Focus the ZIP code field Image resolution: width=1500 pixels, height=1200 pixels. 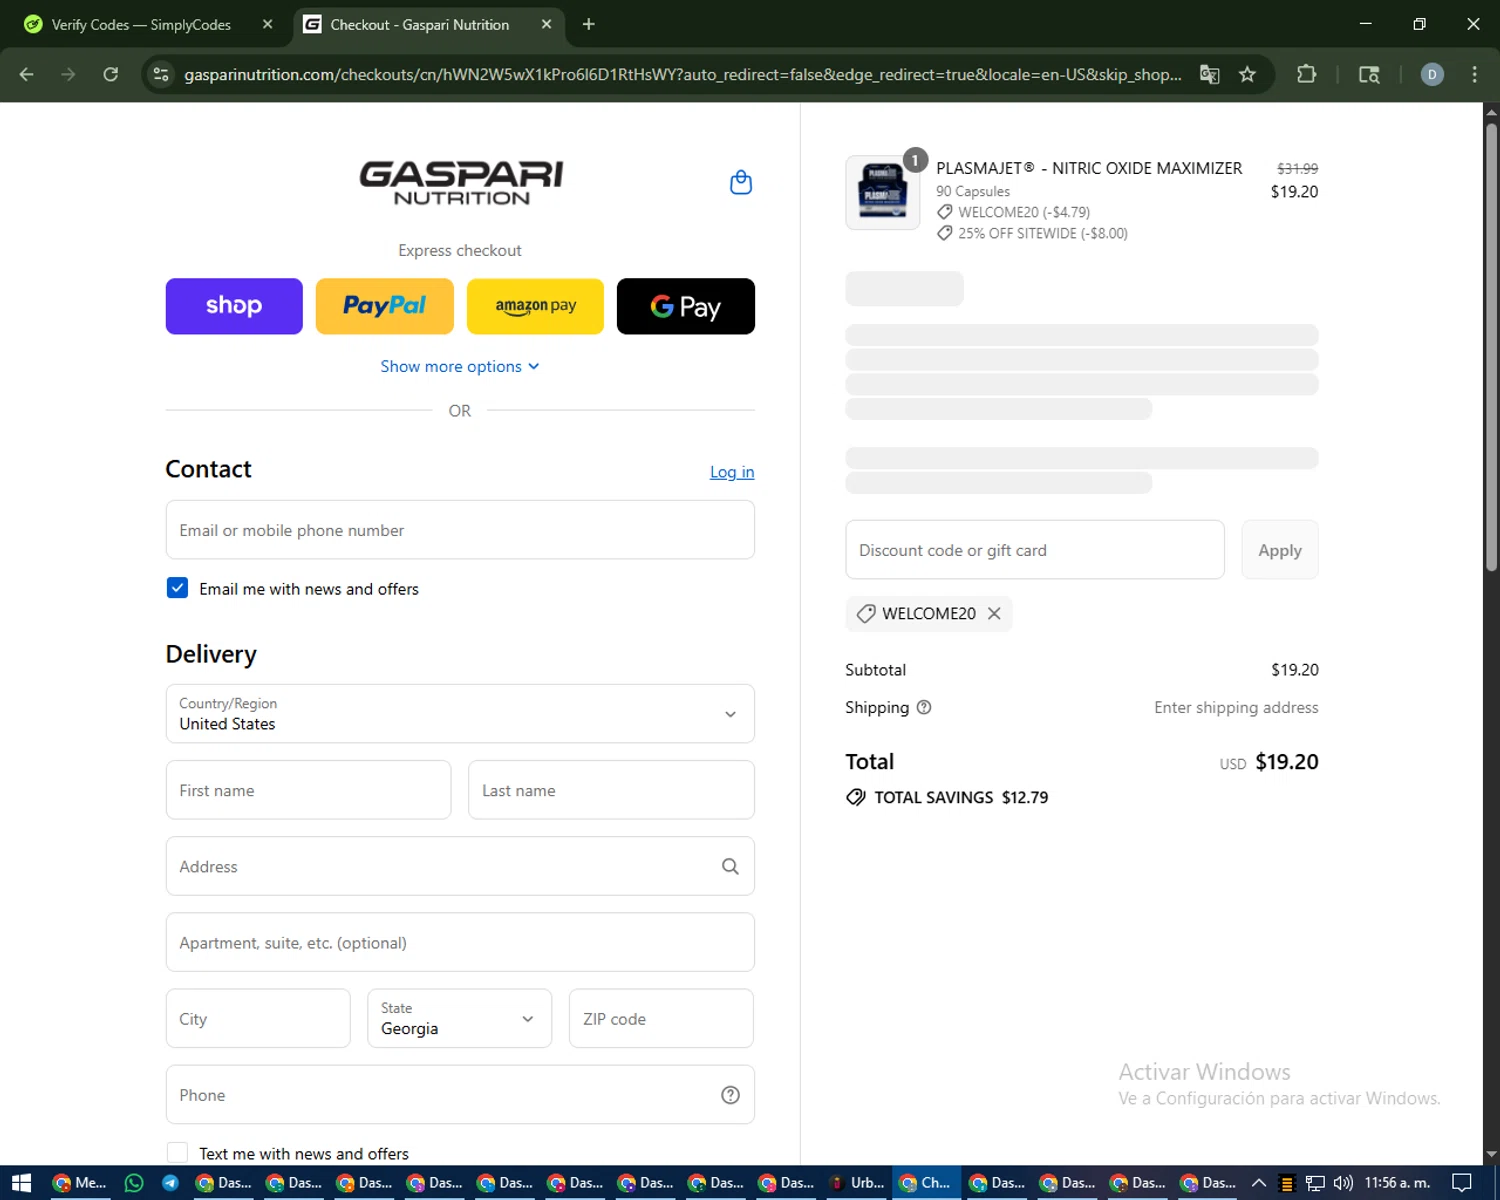[x=661, y=1018]
